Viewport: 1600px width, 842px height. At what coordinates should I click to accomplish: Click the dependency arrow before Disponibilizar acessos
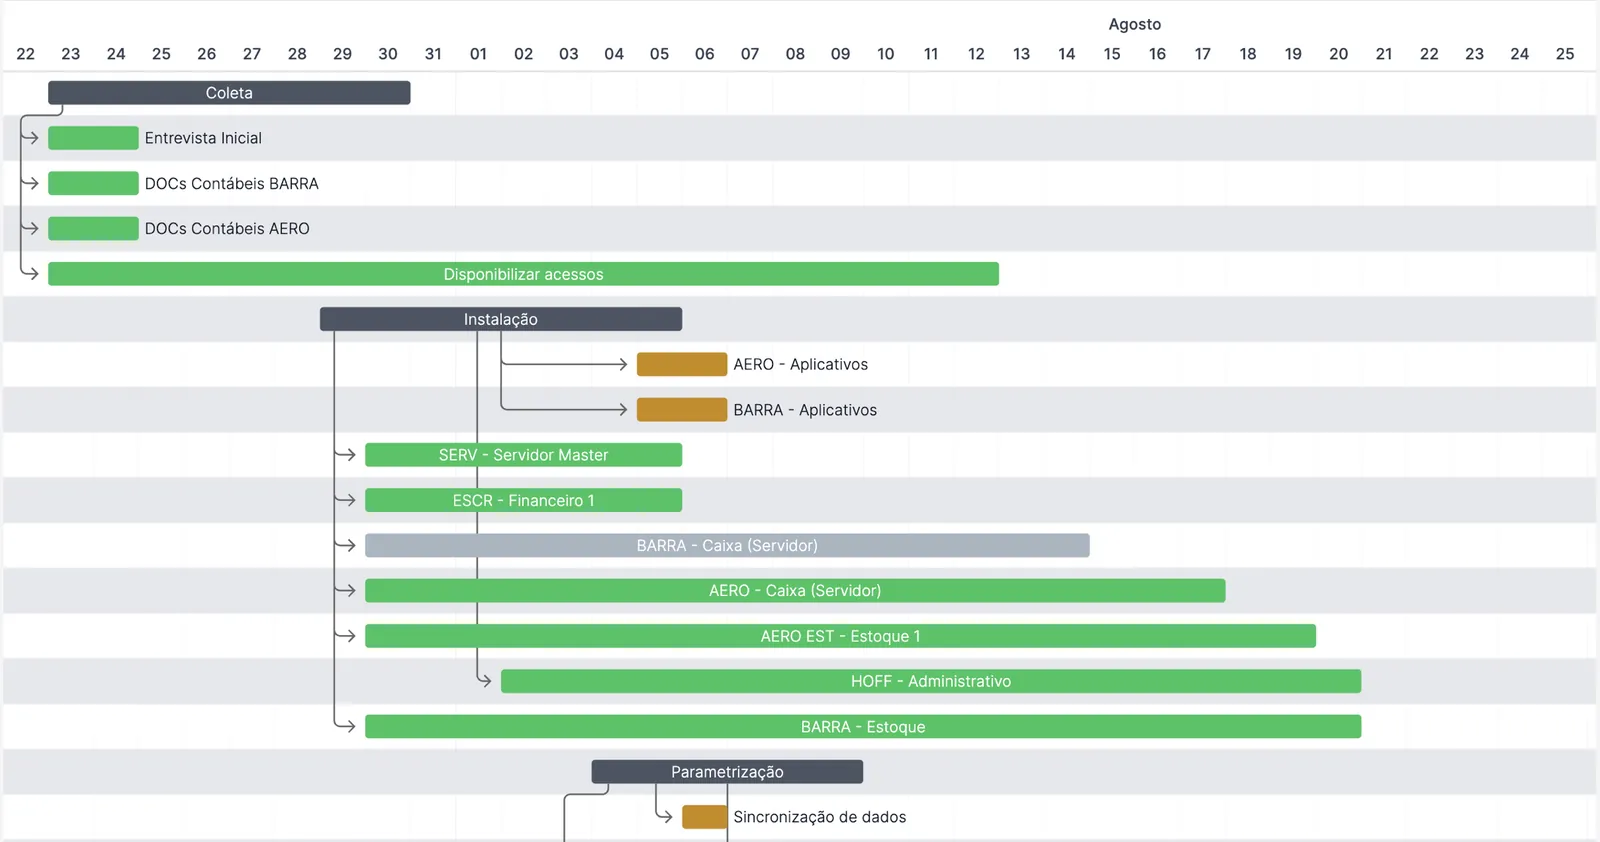pos(30,274)
